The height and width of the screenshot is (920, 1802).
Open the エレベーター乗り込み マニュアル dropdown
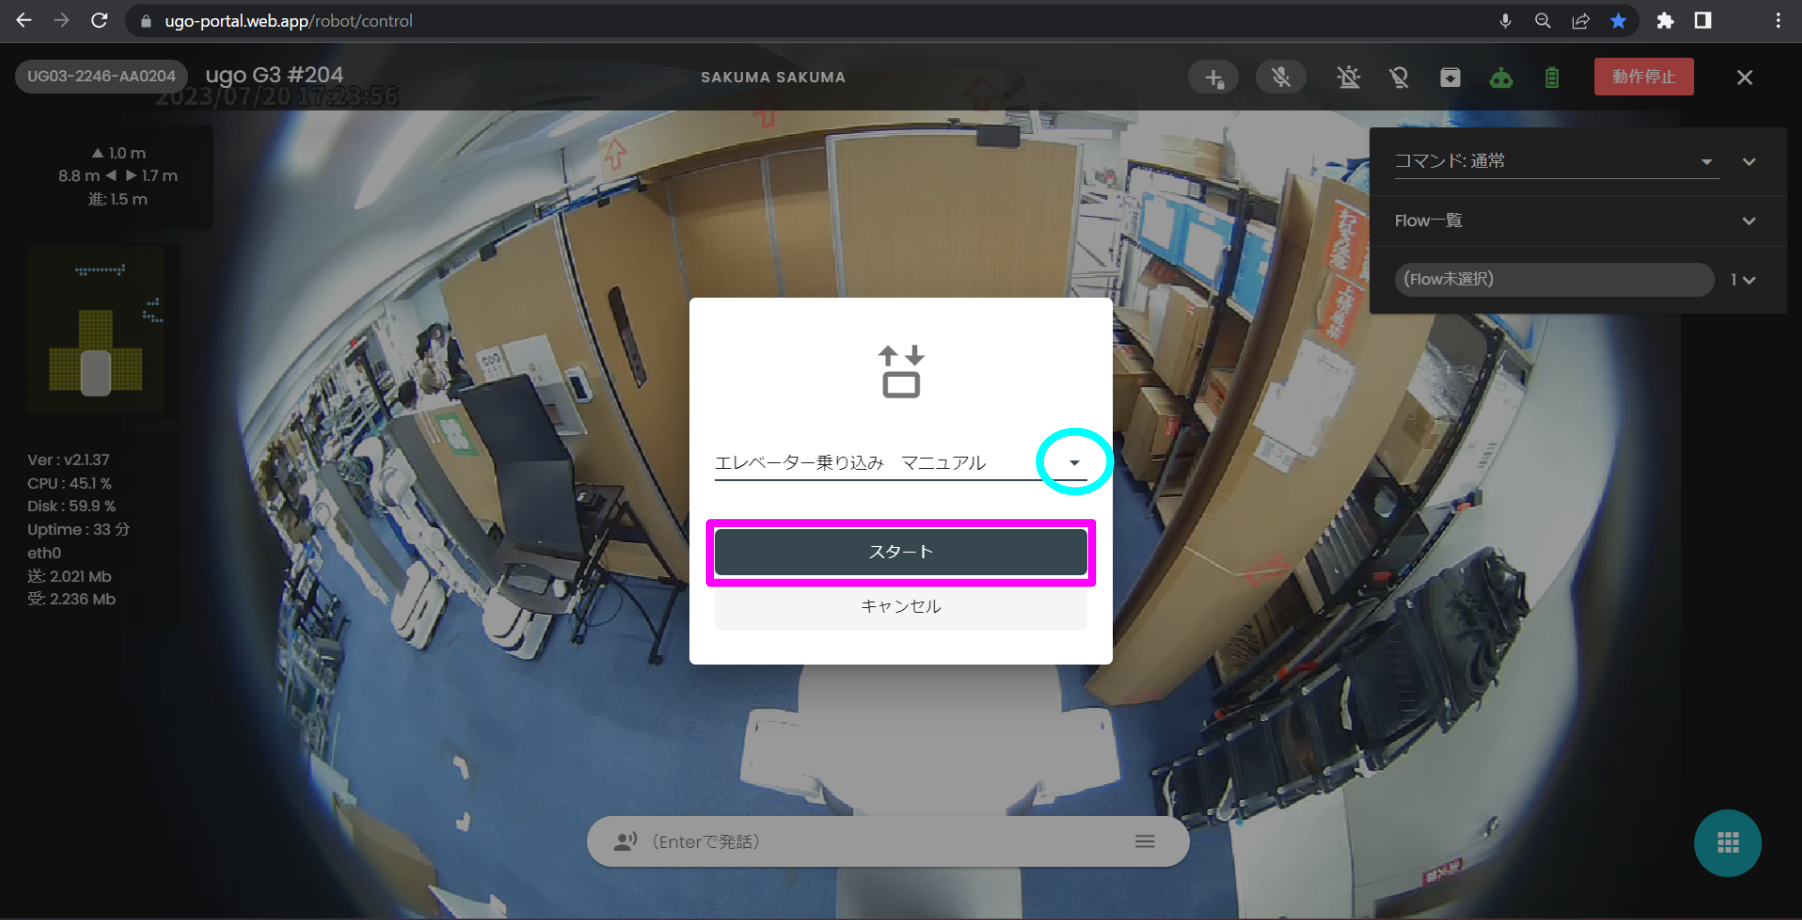coord(1075,462)
